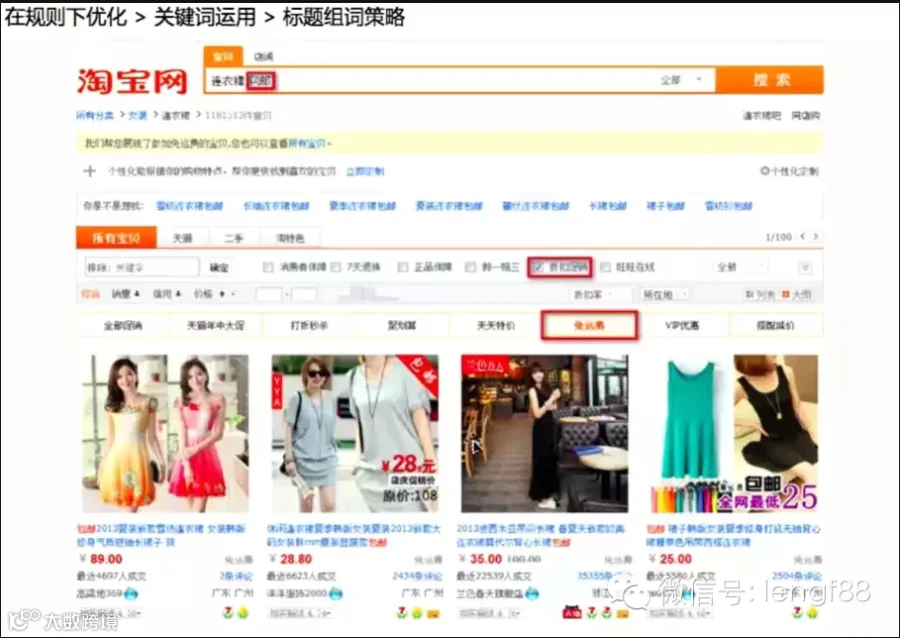Open the discount rate (折扣率) dropdown
Image resolution: width=900 pixels, height=638 pixels.
(602, 294)
